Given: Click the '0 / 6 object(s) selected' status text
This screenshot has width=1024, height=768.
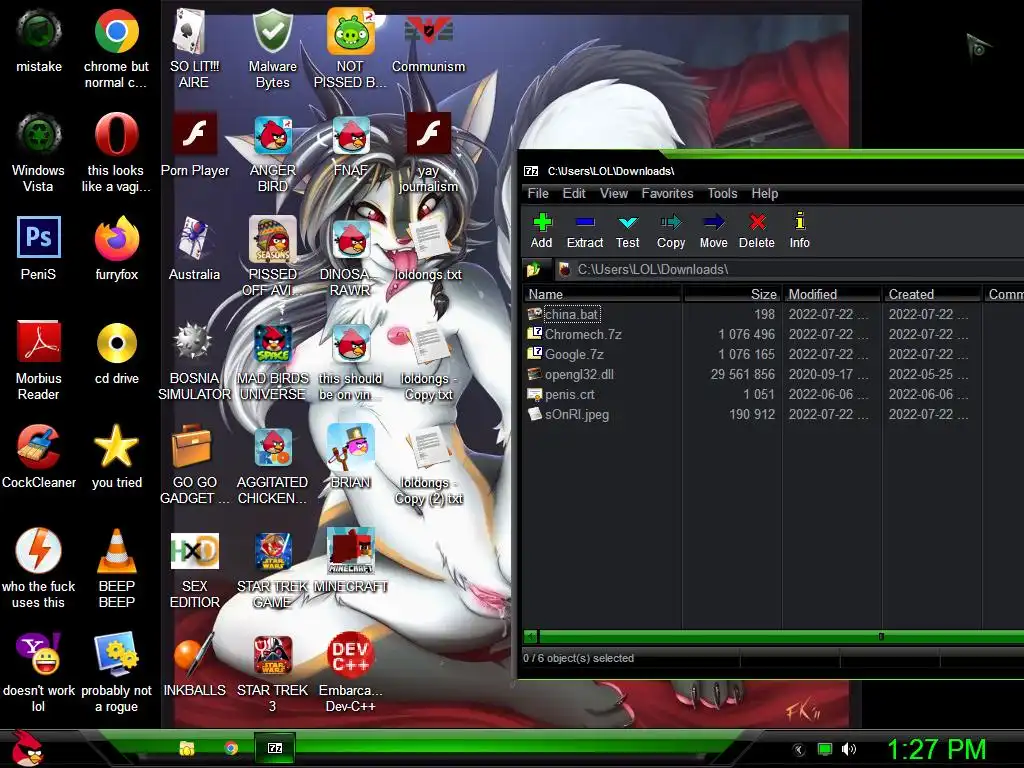Looking at the screenshot, I should [578, 658].
